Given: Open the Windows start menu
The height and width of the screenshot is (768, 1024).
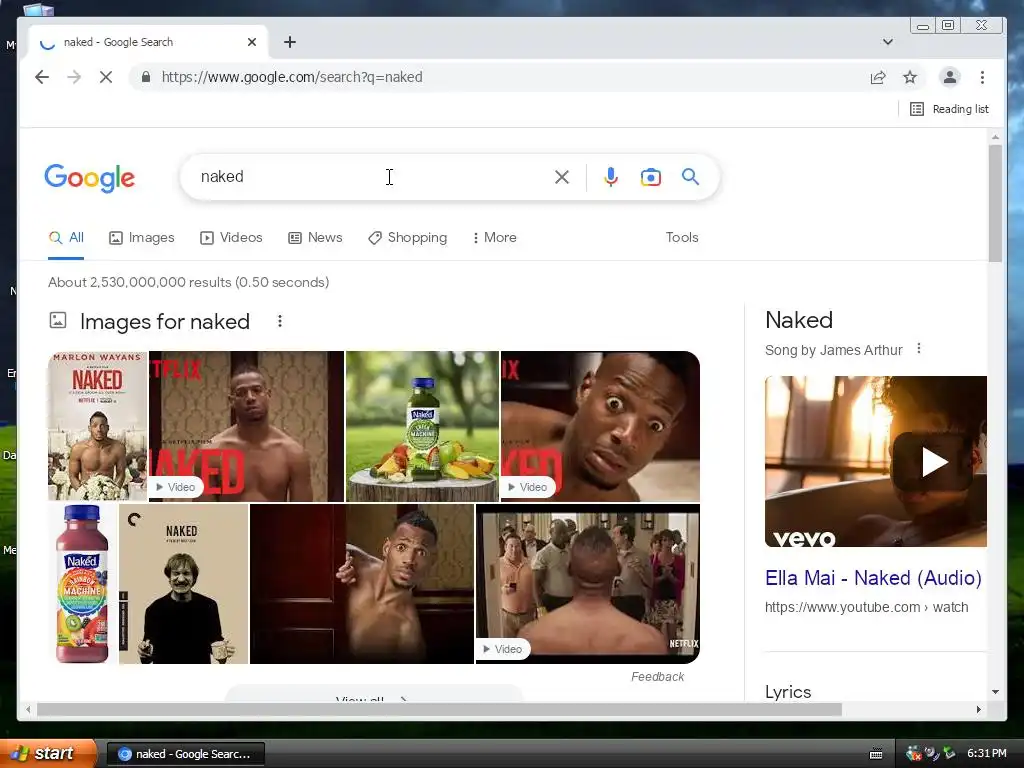Looking at the screenshot, I should [x=48, y=754].
